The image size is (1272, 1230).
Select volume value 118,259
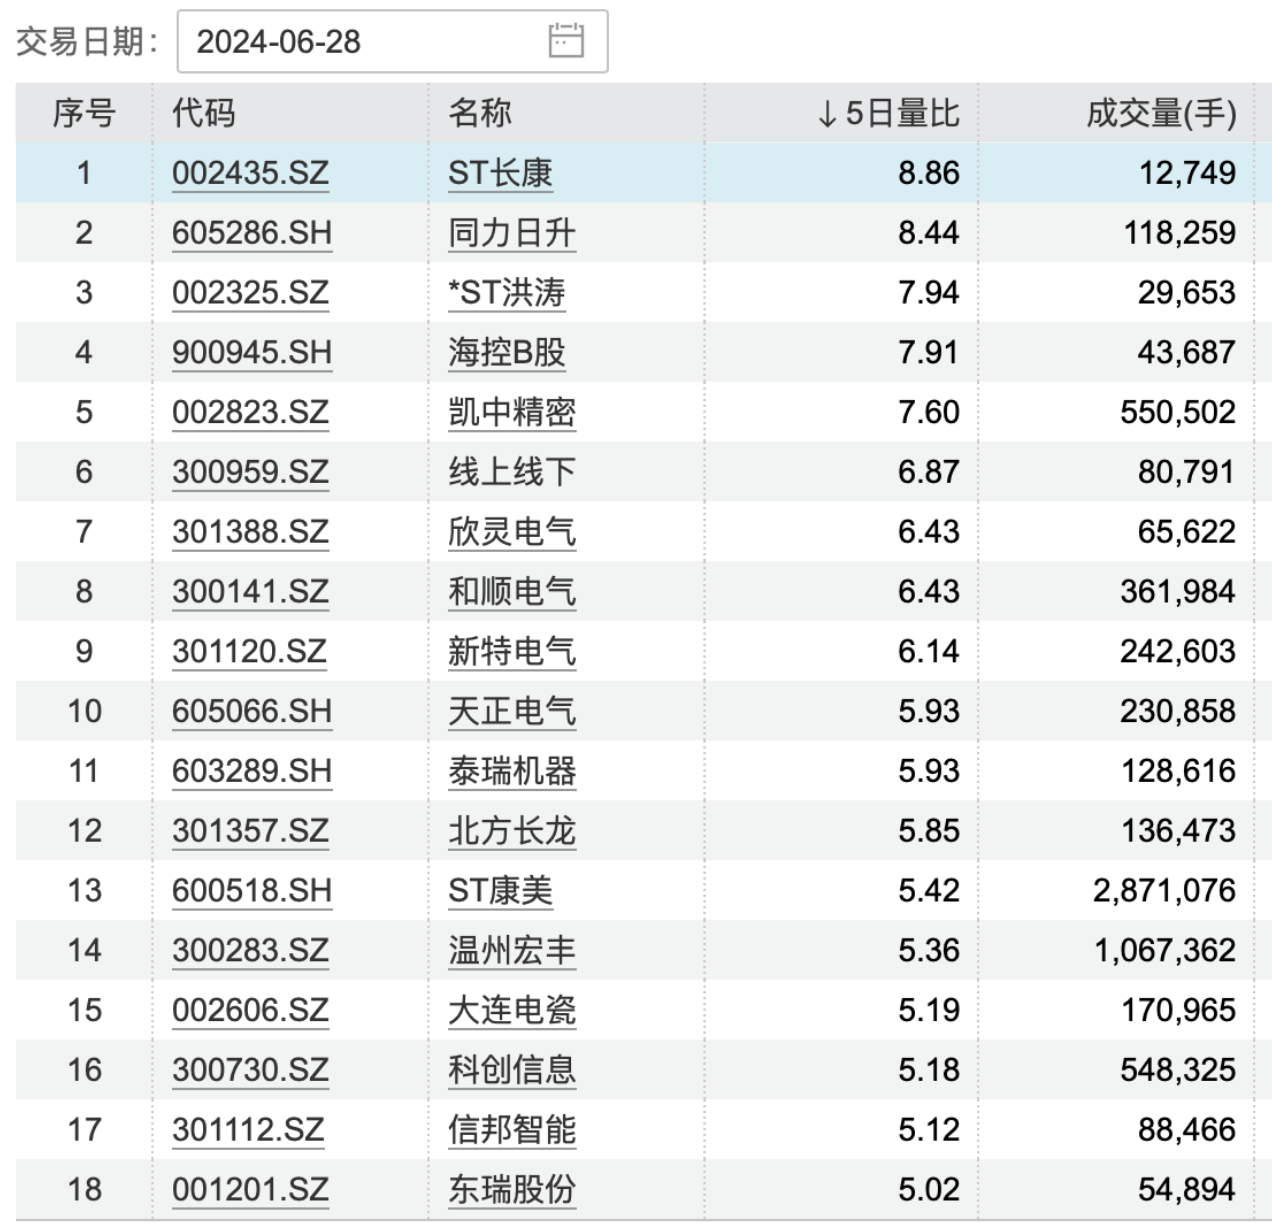pyautogui.click(x=1179, y=233)
